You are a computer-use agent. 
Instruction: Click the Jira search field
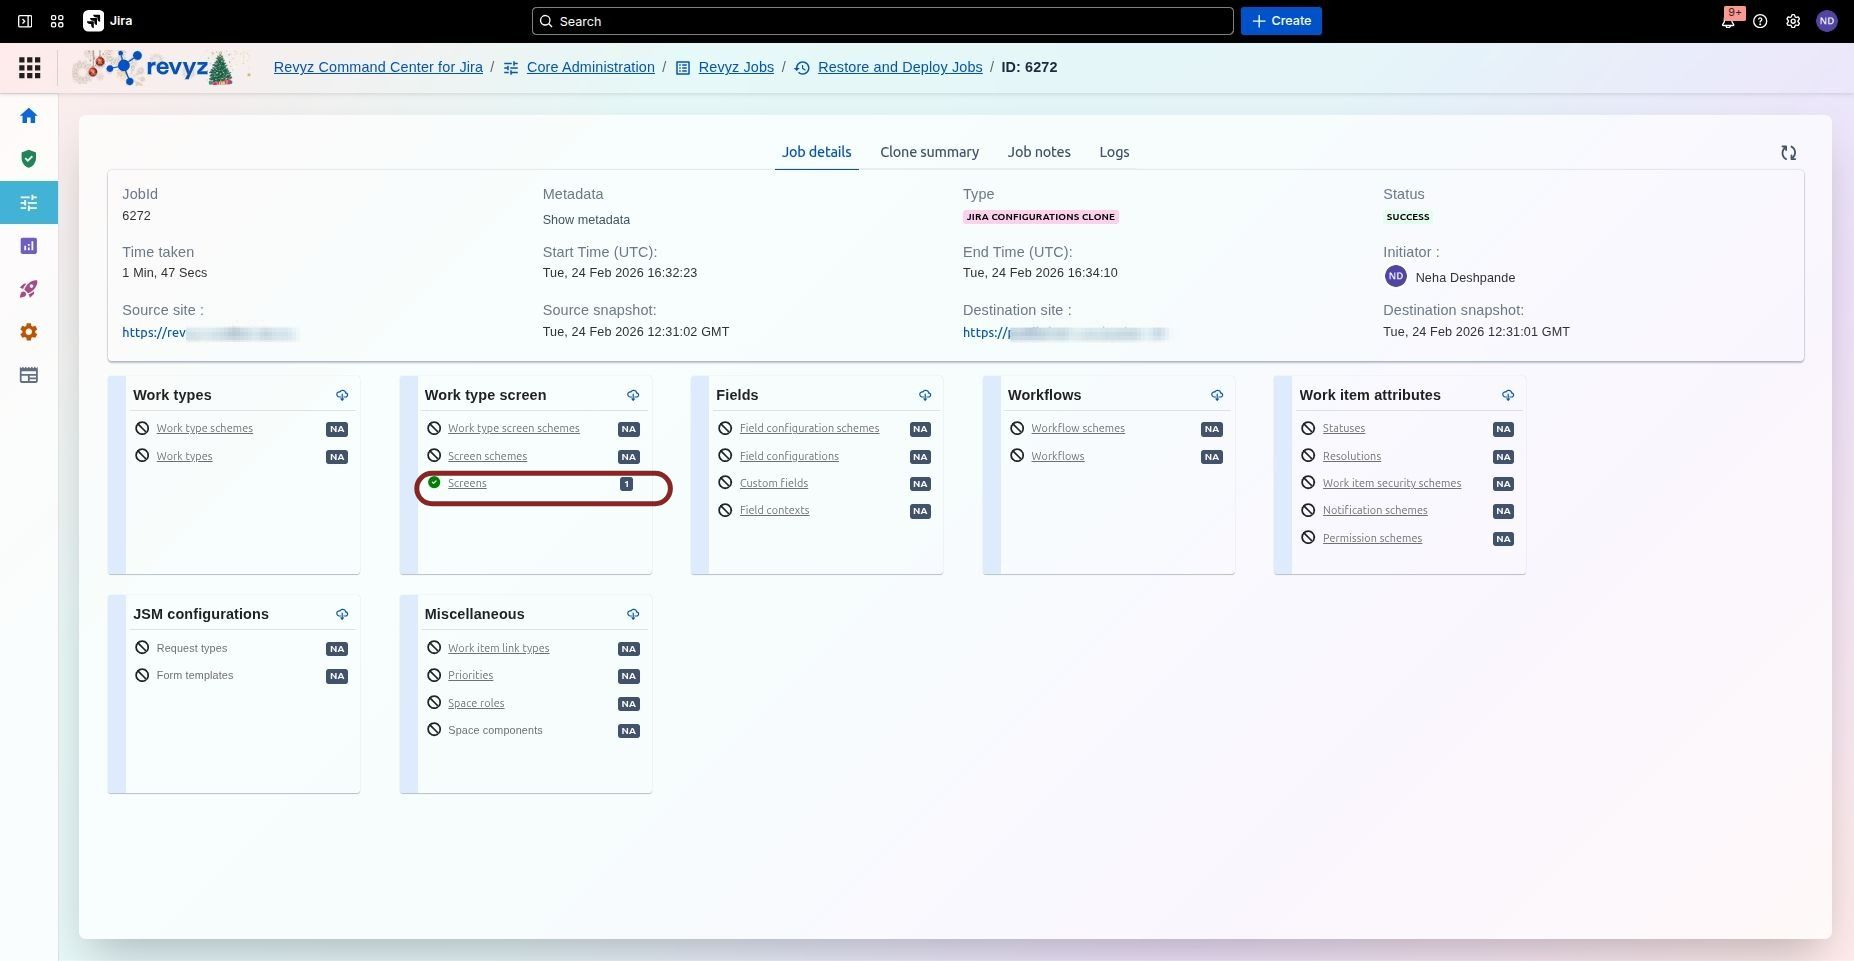[882, 21]
